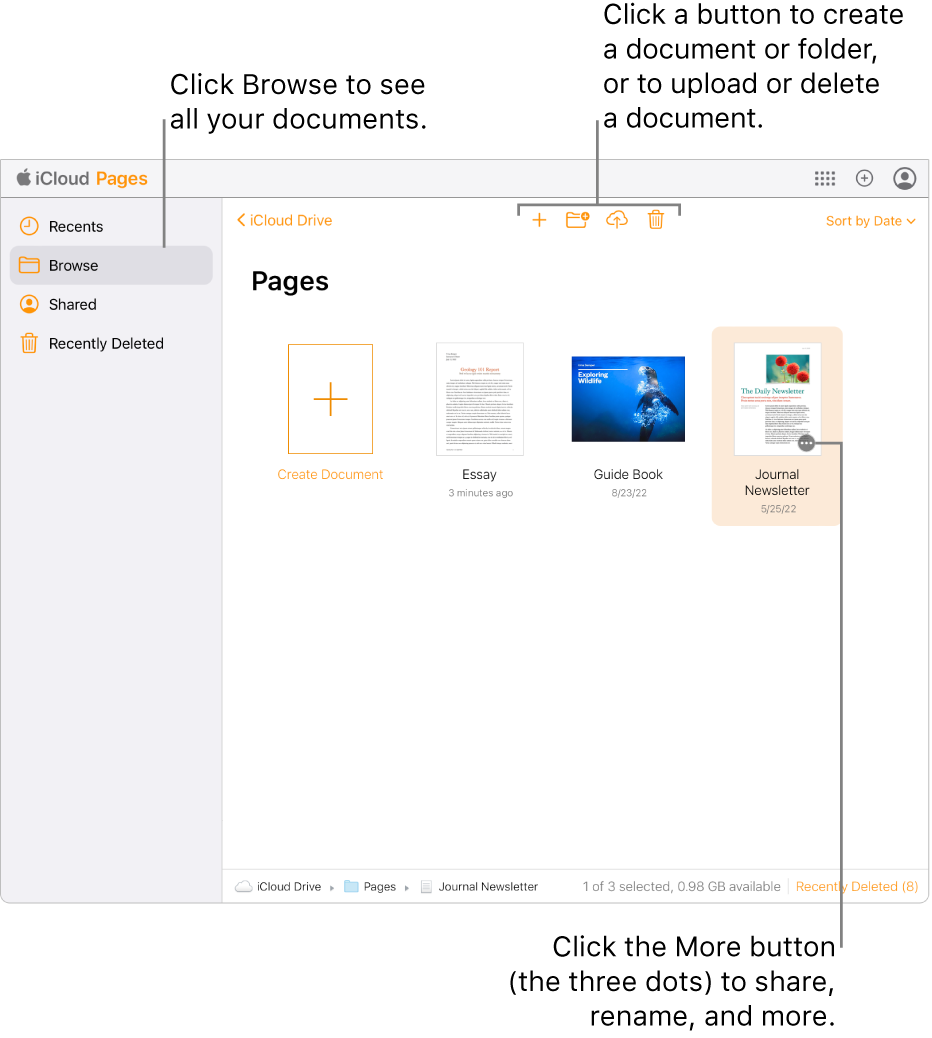
Task: Click the circled plus icon in header
Action: 864,178
